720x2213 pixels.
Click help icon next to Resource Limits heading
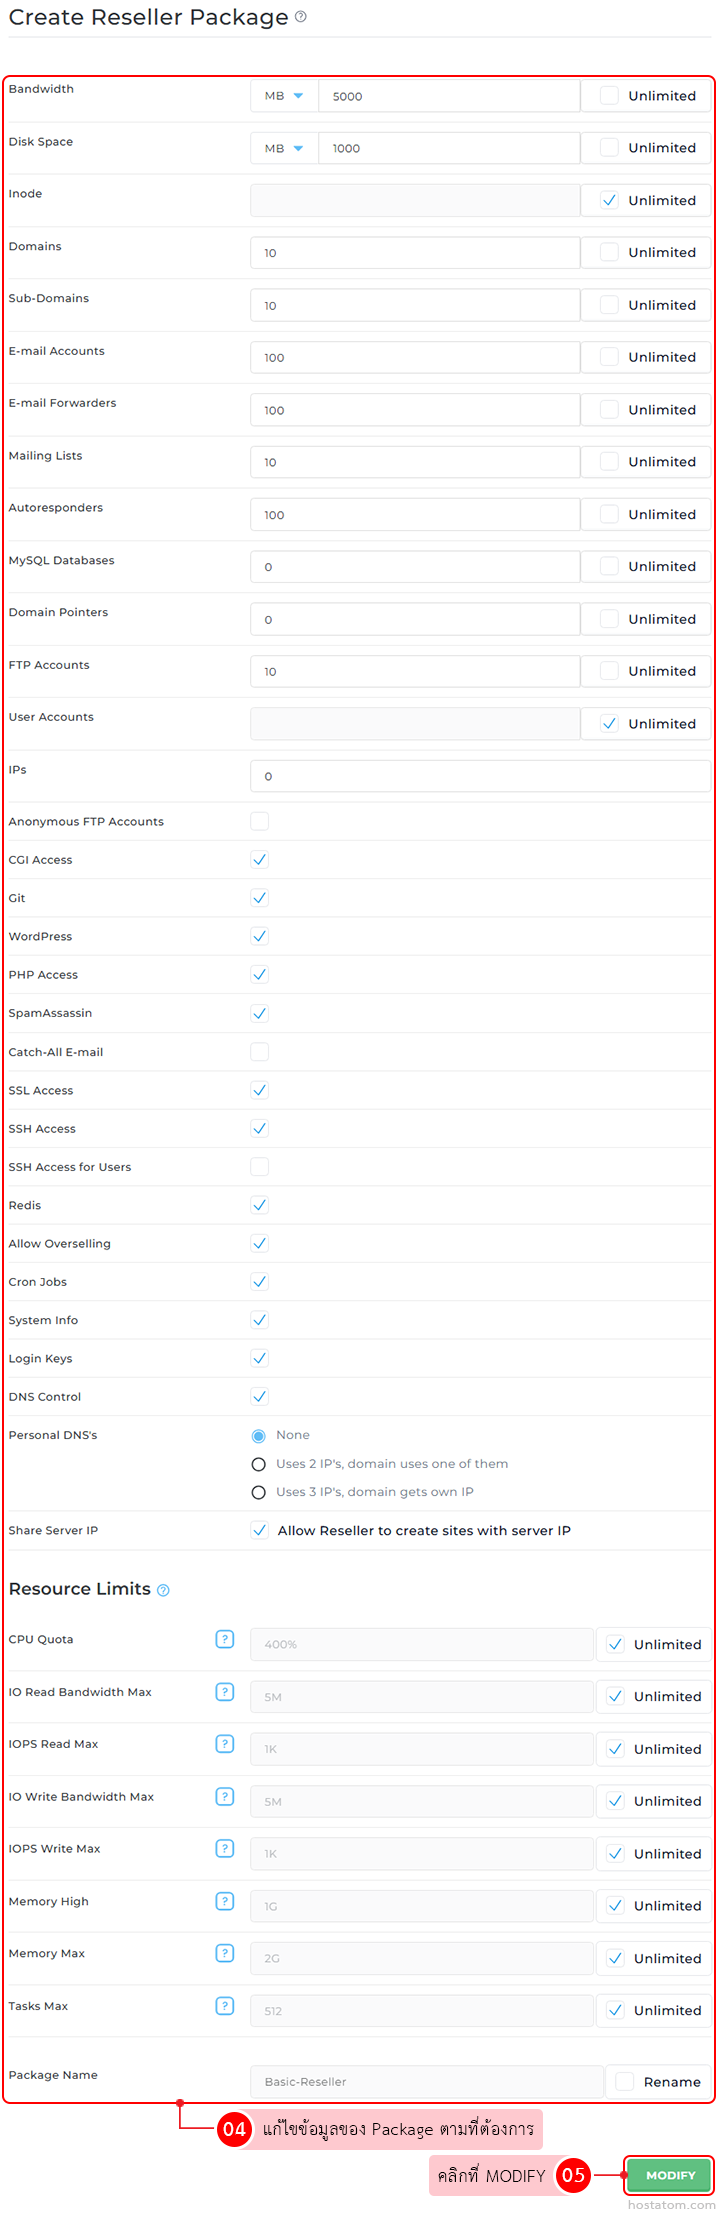pyautogui.click(x=163, y=1590)
